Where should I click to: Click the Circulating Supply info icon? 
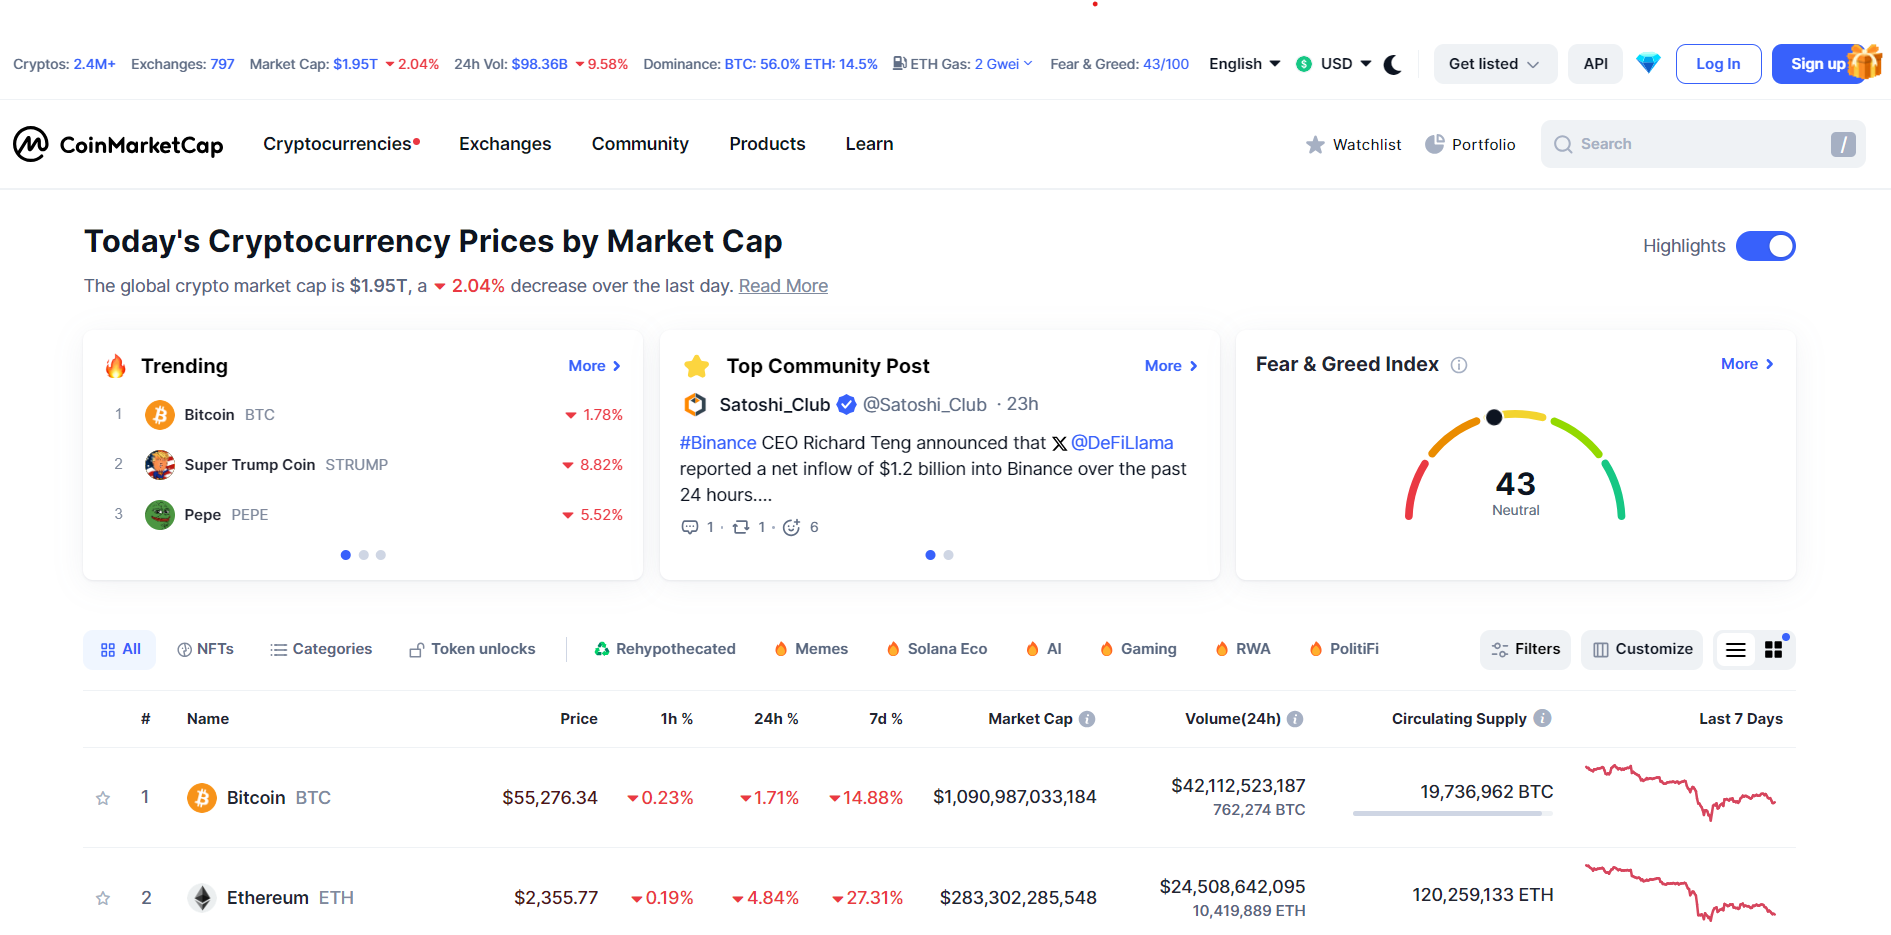[x=1542, y=718]
